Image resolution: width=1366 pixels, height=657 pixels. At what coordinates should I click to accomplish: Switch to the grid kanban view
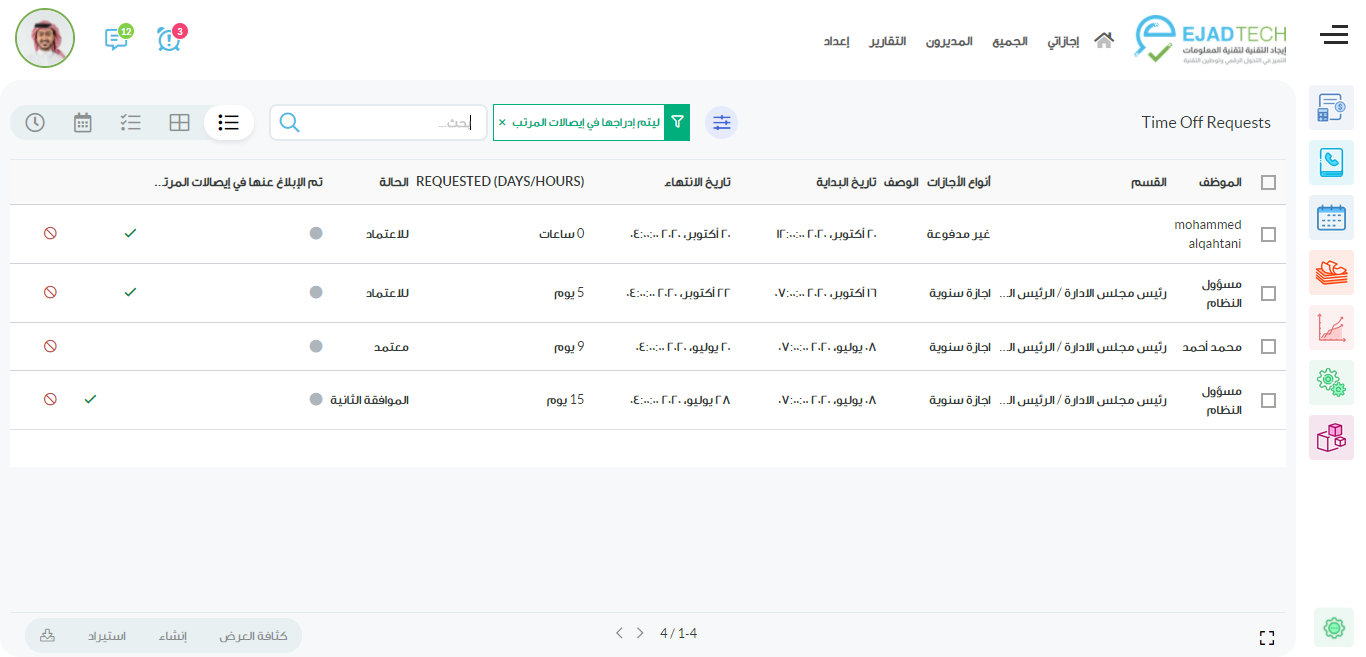click(179, 122)
